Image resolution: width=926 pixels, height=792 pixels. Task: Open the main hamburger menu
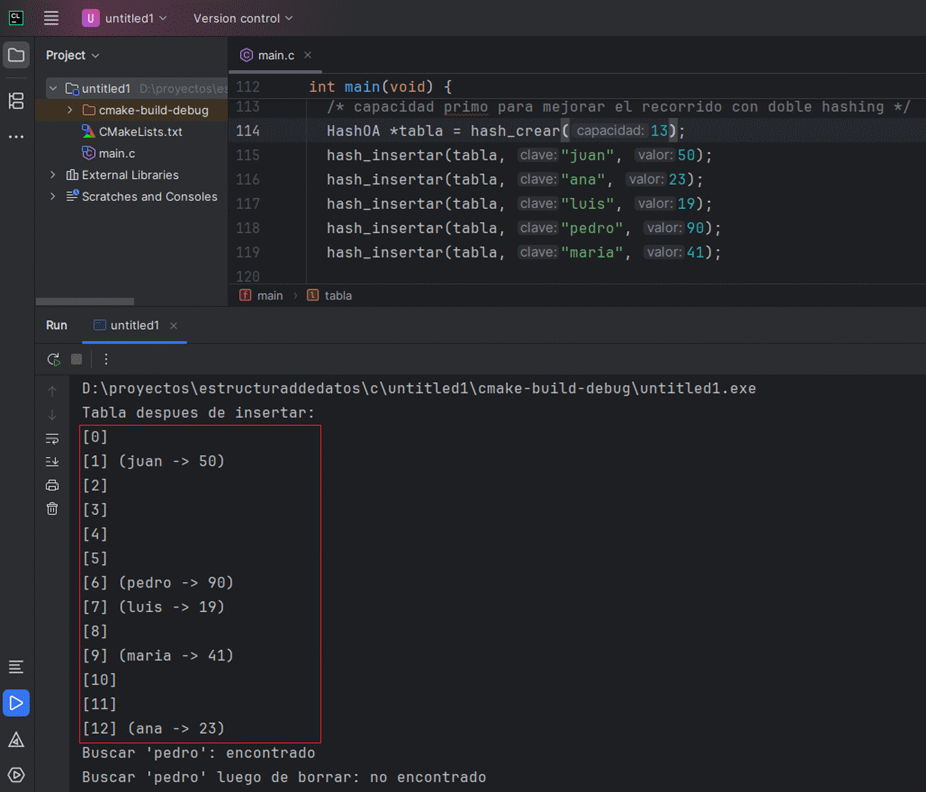point(51,17)
